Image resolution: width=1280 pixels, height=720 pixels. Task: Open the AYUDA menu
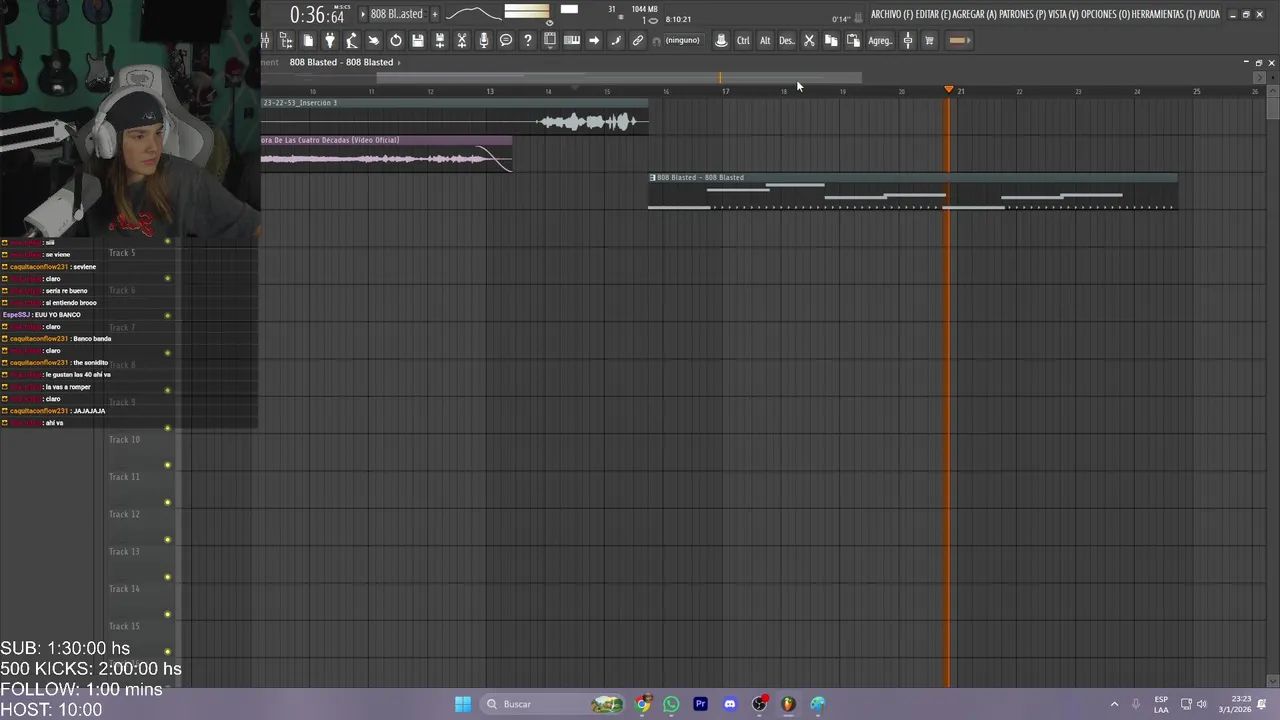1209,14
